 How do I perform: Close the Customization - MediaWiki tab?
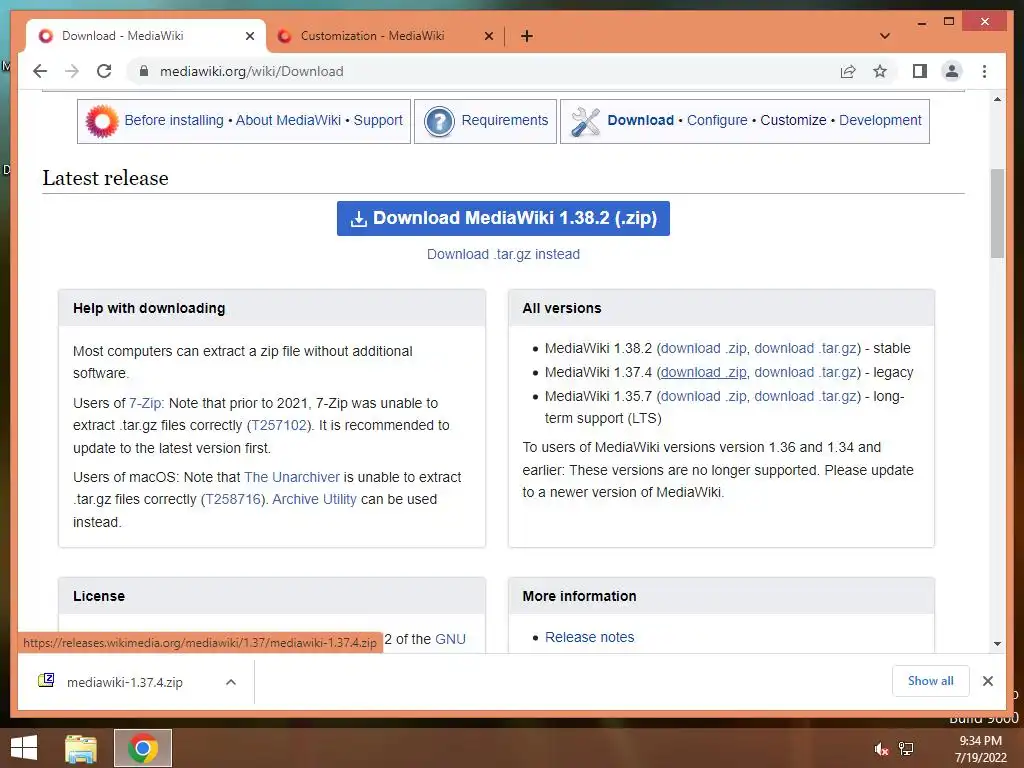click(x=488, y=36)
